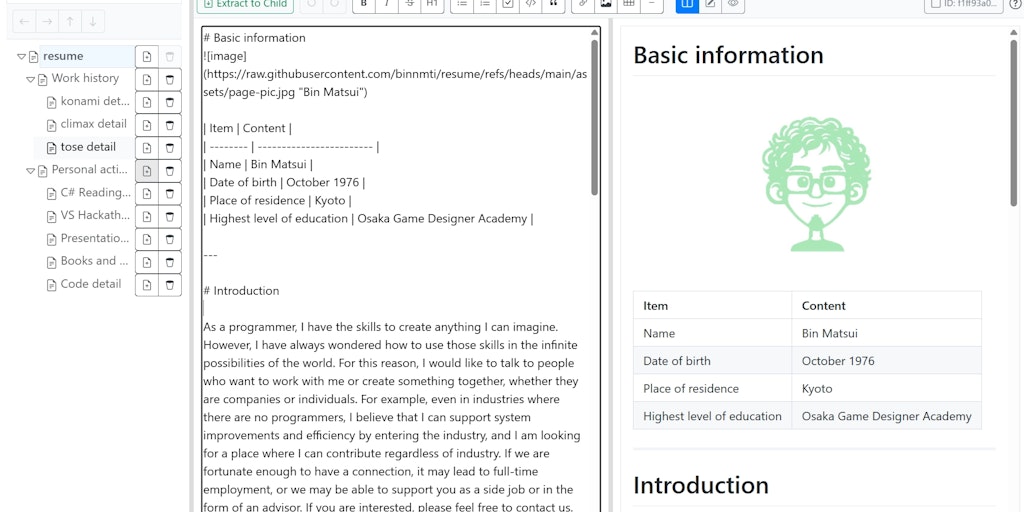Insert a table
This screenshot has width=1024, height=512.
click(629, 3)
